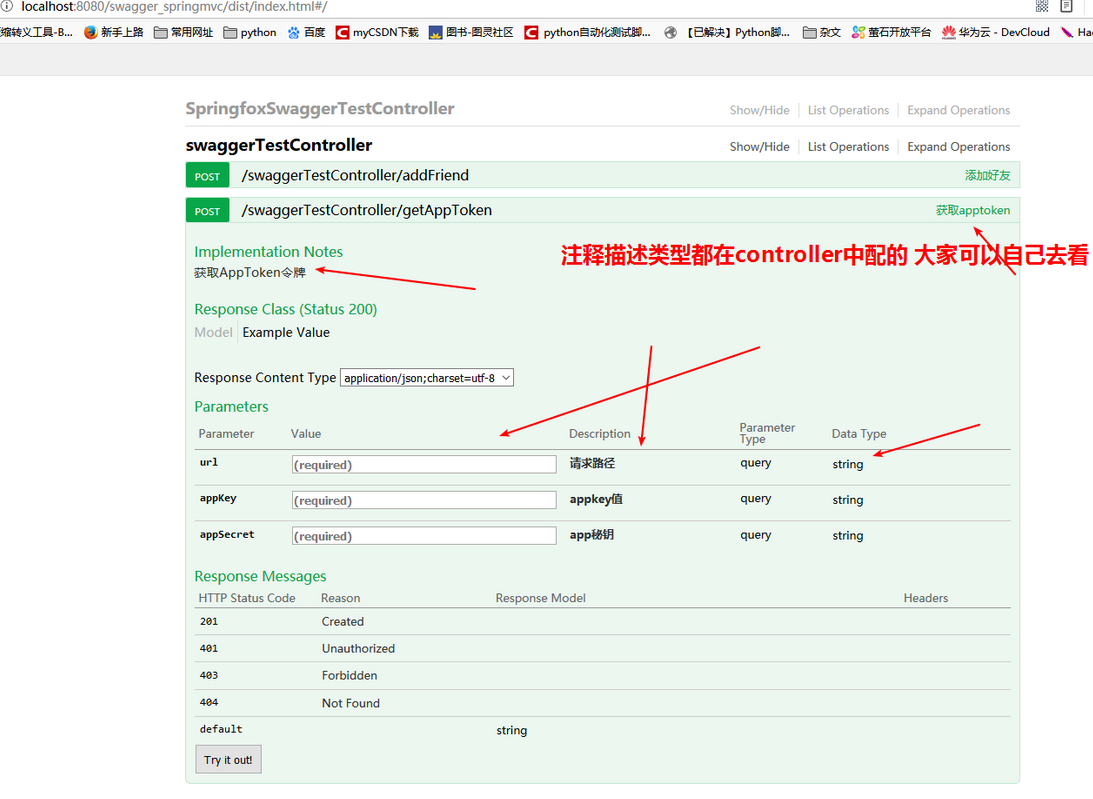This screenshot has height=799, width=1093.
Task: Open the 百度 bookmark
Action: [306, 32]
